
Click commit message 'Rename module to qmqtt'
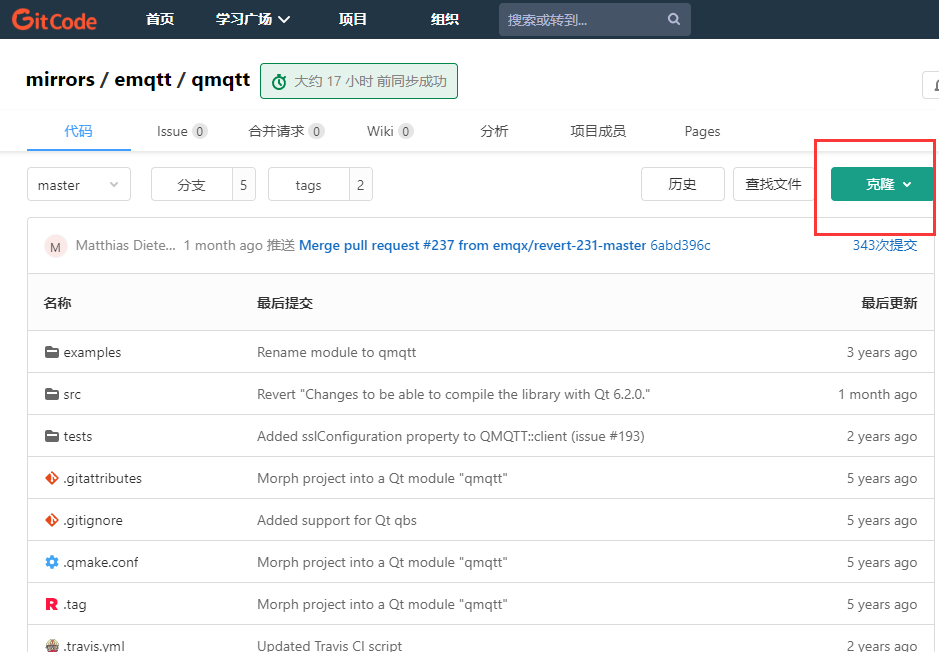[x=337, y=352]
